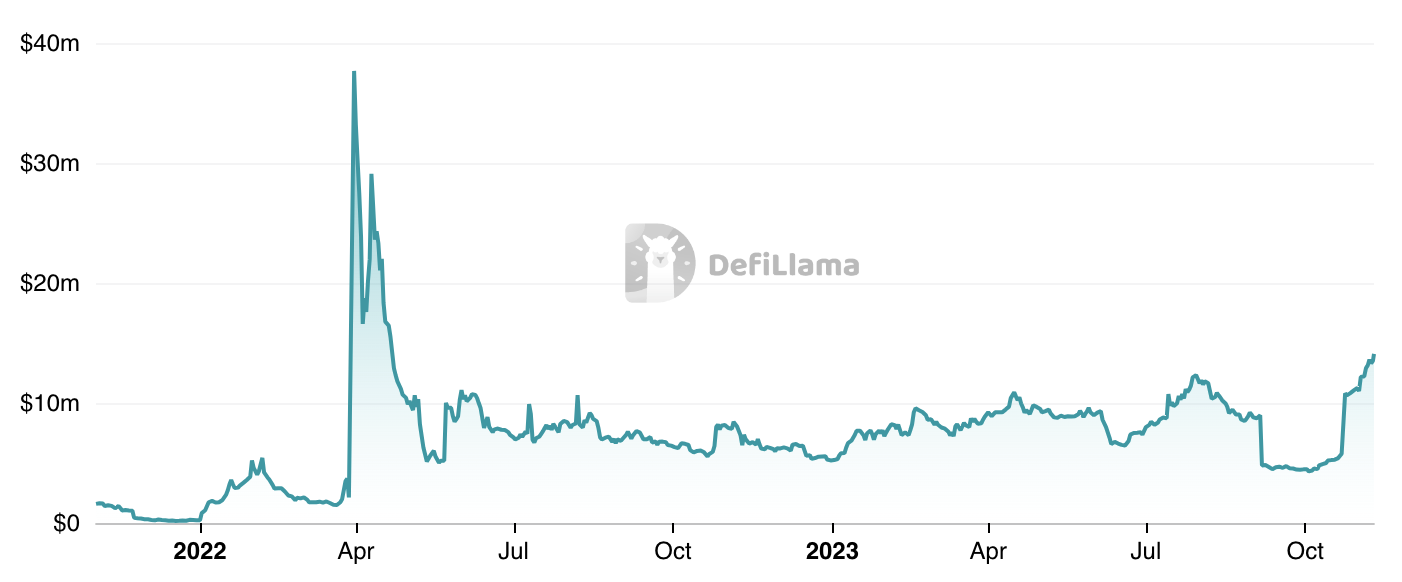Click the last Oct label on x-axis

tap(1305, 551)
